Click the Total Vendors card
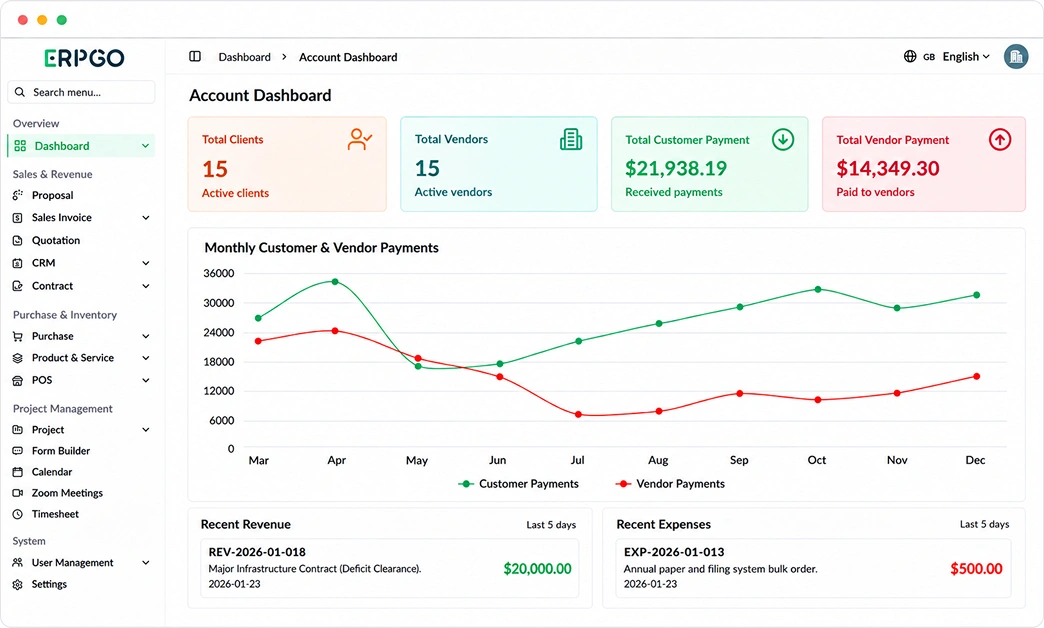The height and width of the screenshot is (628, 1044). pyautogui.click(x=499, y=164)
